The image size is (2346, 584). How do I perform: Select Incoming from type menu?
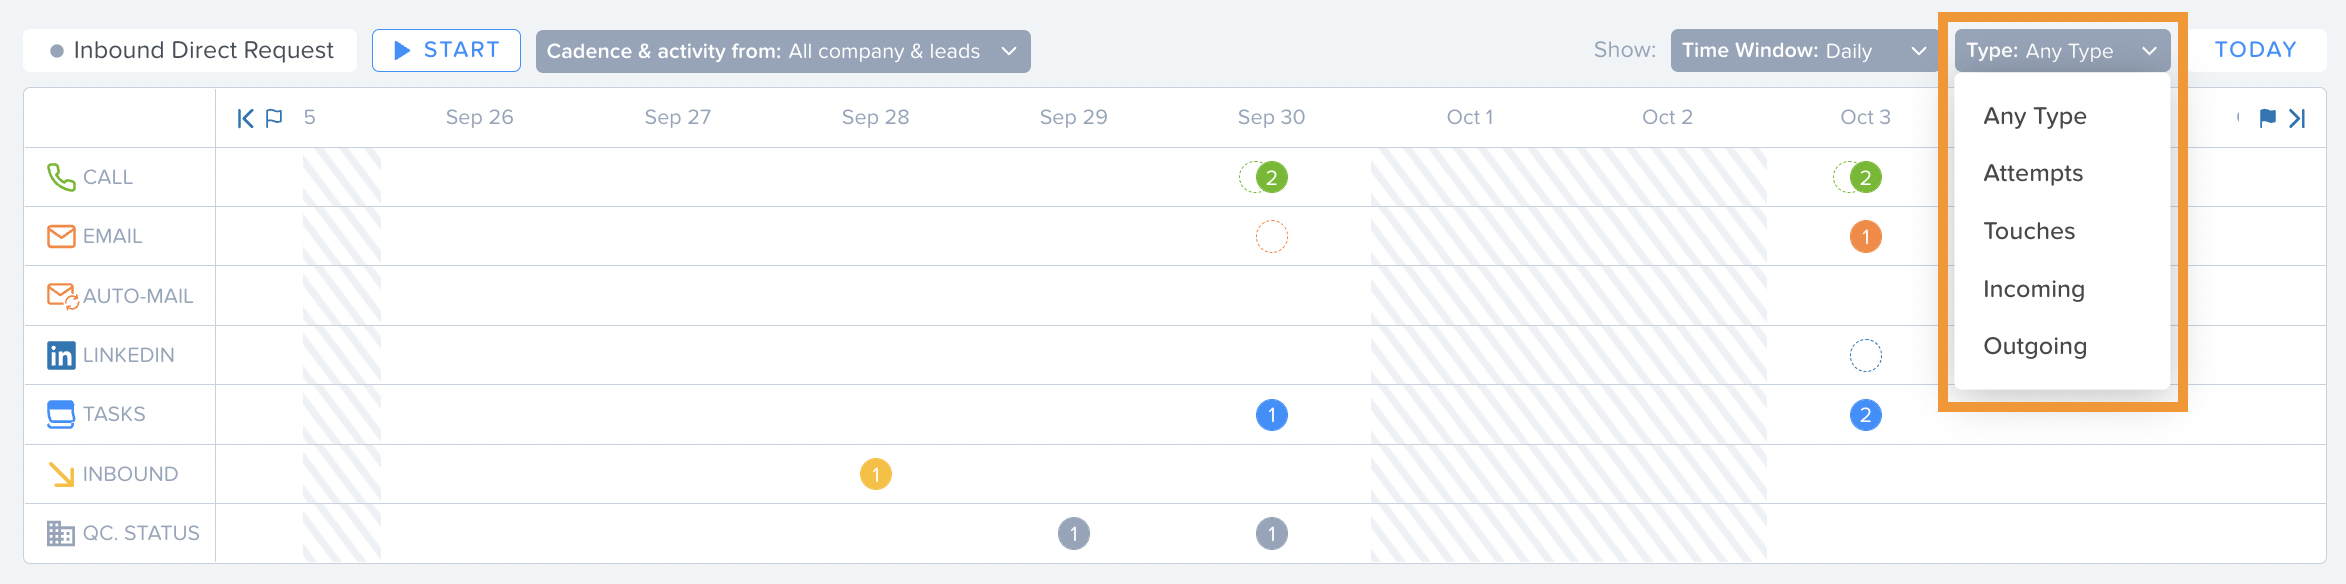2034,289
